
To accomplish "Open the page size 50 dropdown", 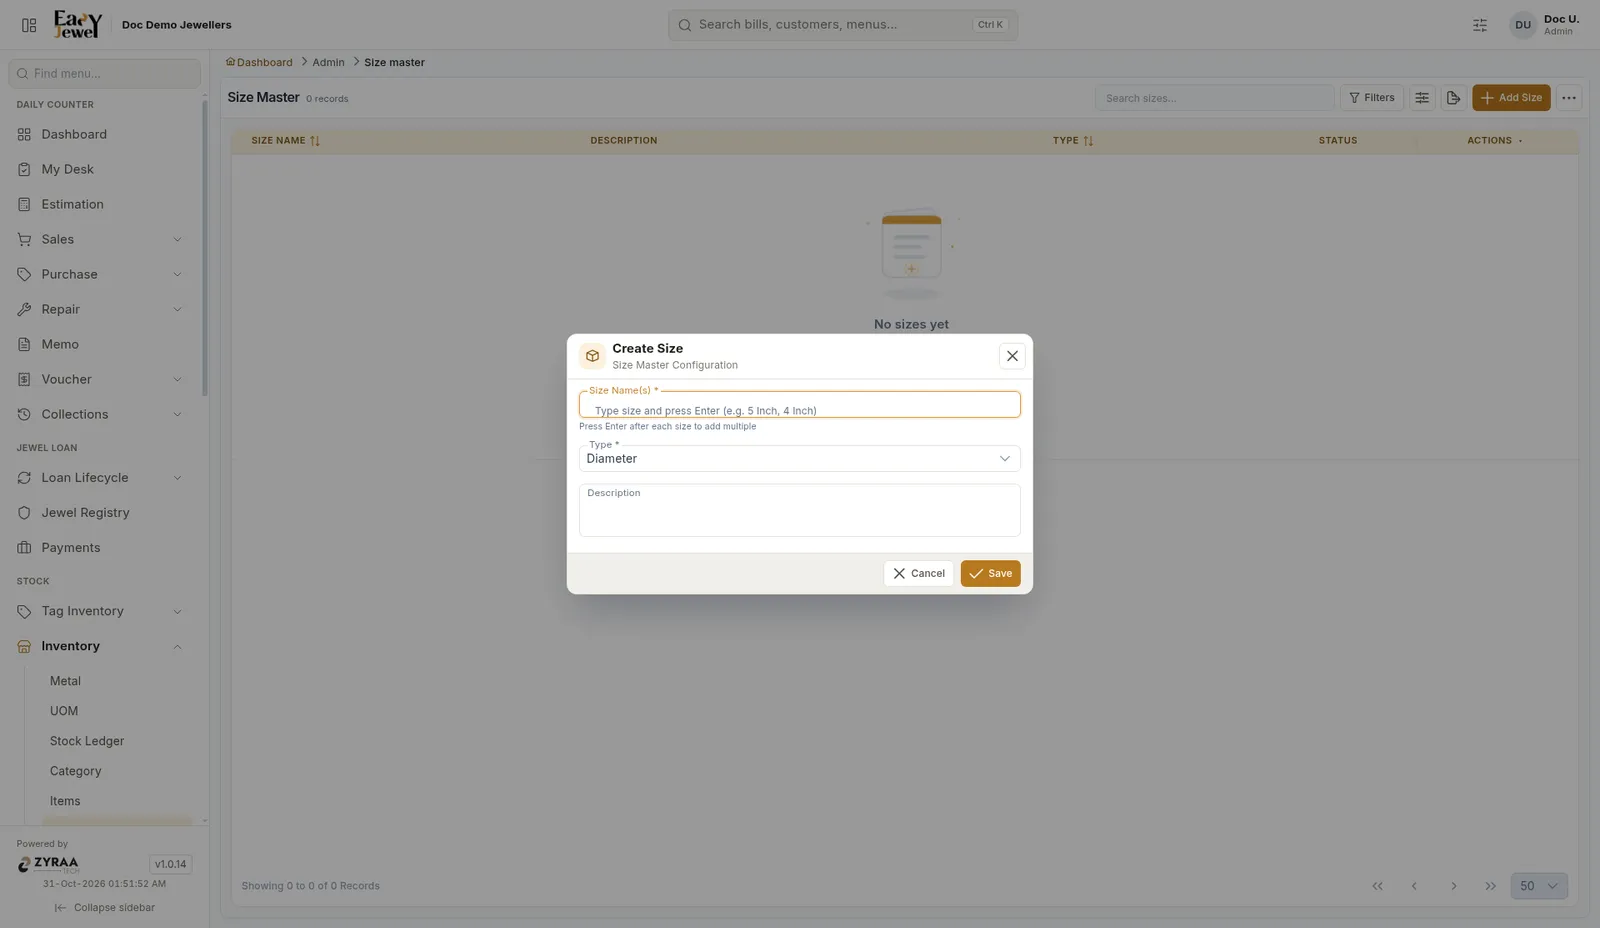I will pos(1539,886).
